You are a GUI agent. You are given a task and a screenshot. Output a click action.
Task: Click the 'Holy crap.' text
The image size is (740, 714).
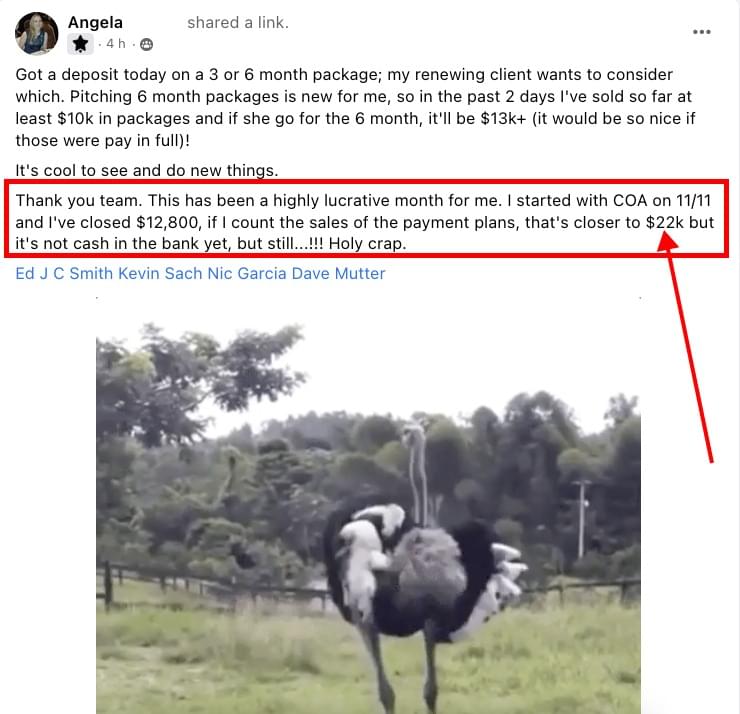click(368, 244)
